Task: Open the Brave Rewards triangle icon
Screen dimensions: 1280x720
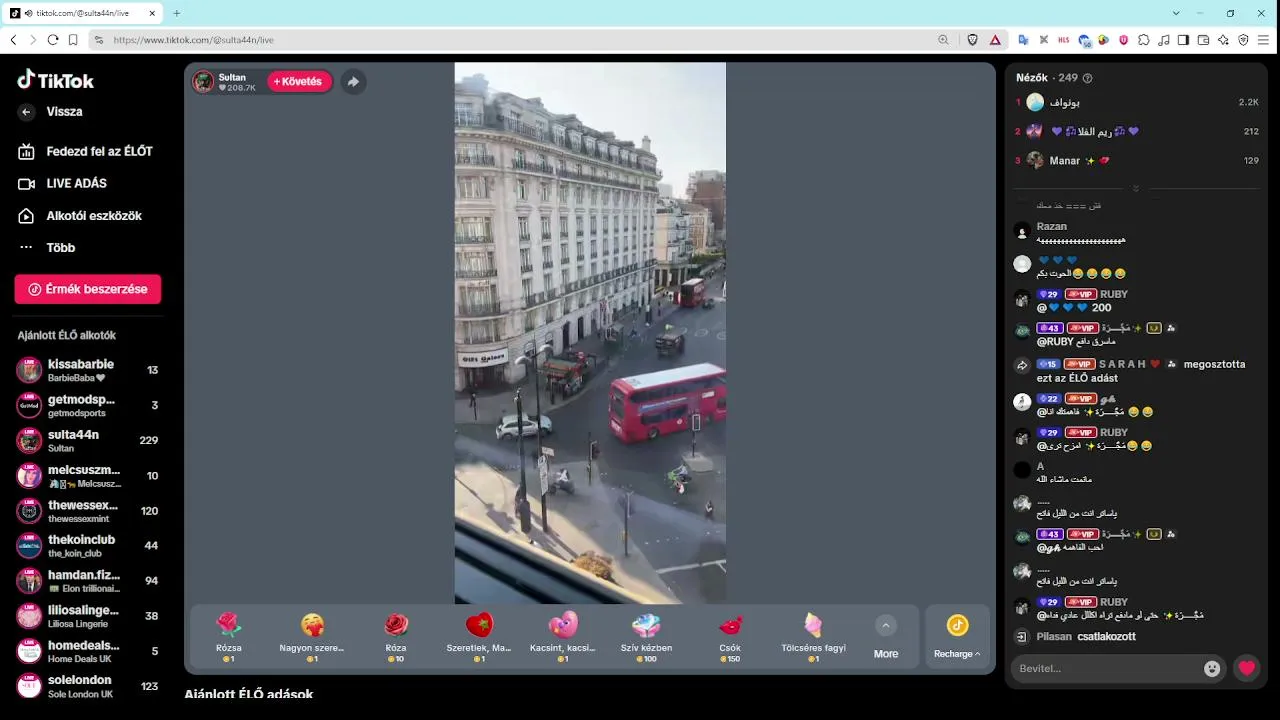Action: coord(995,40)
